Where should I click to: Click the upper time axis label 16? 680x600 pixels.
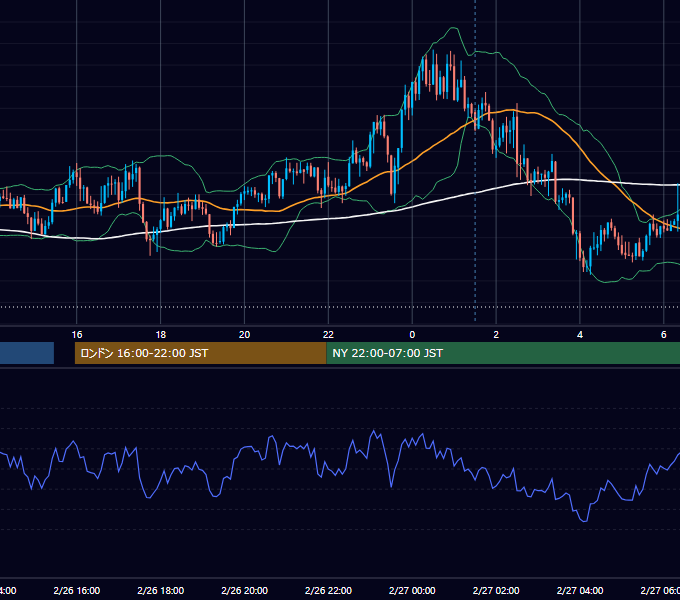click(77, 335)
